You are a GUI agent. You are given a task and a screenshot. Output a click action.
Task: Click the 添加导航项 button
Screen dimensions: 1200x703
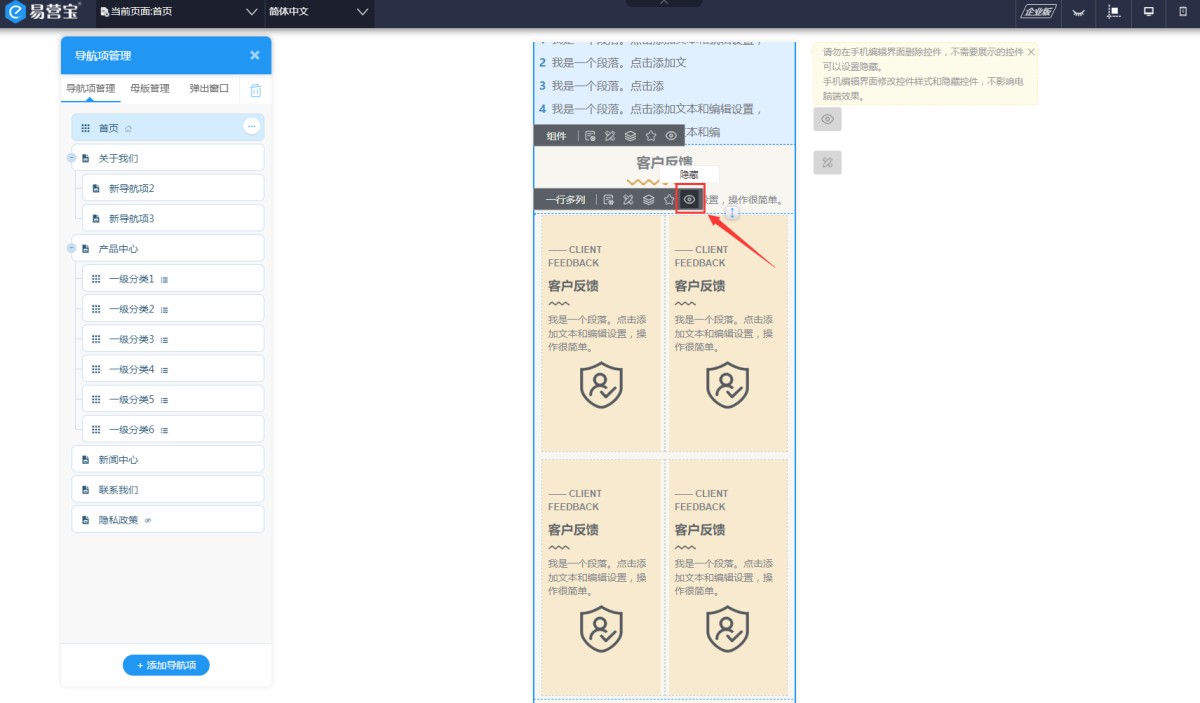click(x=166, y=665)
